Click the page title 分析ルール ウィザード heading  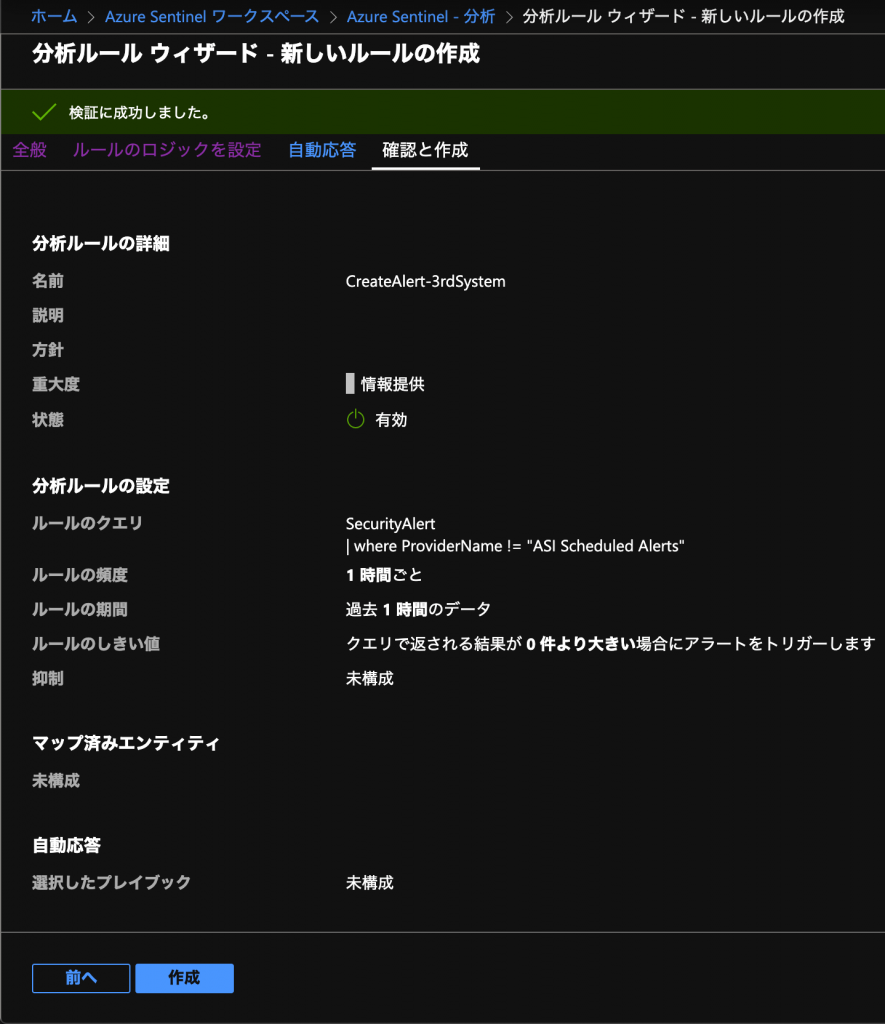tap(256, 54)
